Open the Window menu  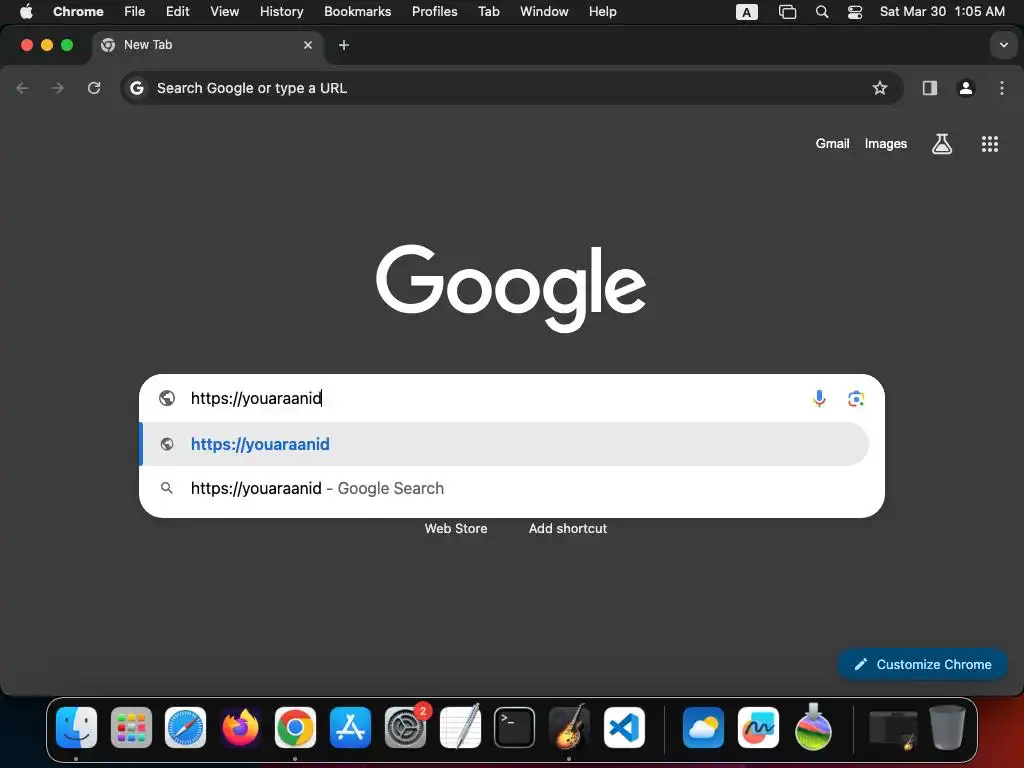click(544, 12)
